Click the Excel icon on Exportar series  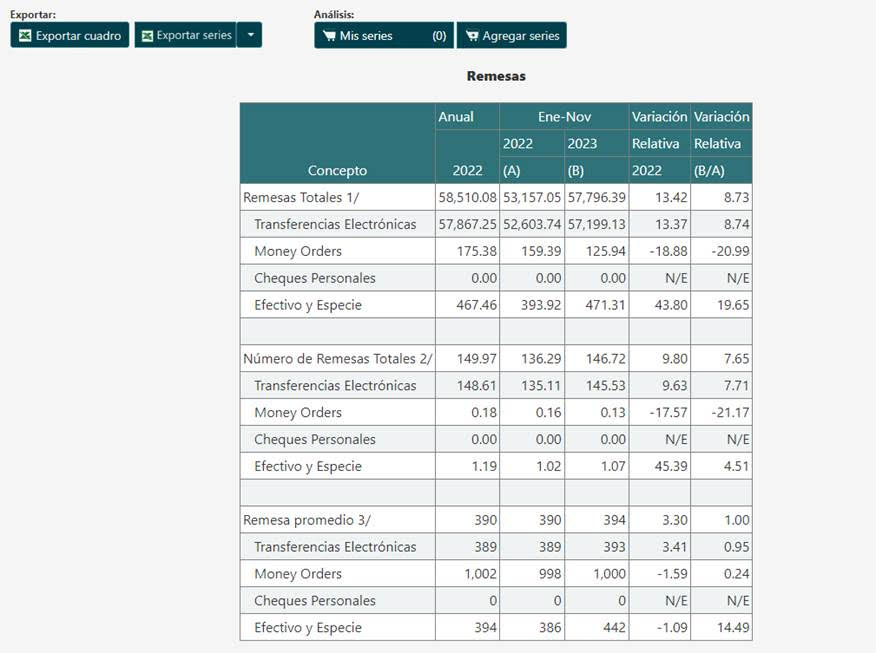[147, 36]
